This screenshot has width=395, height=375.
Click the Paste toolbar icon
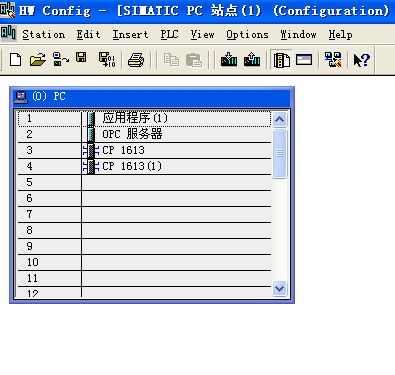point(194,60)
